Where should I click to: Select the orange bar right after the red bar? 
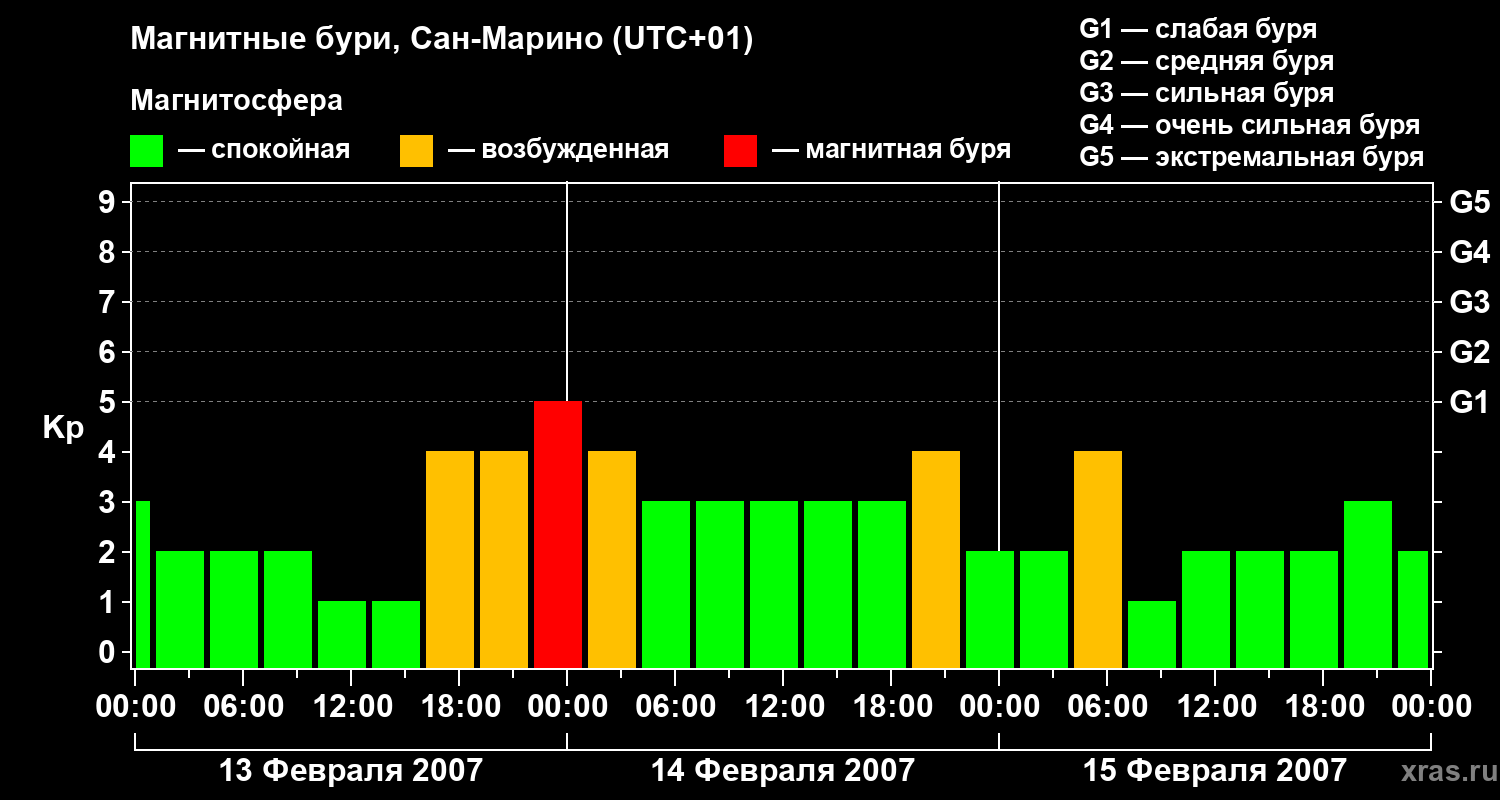(612, 559)
